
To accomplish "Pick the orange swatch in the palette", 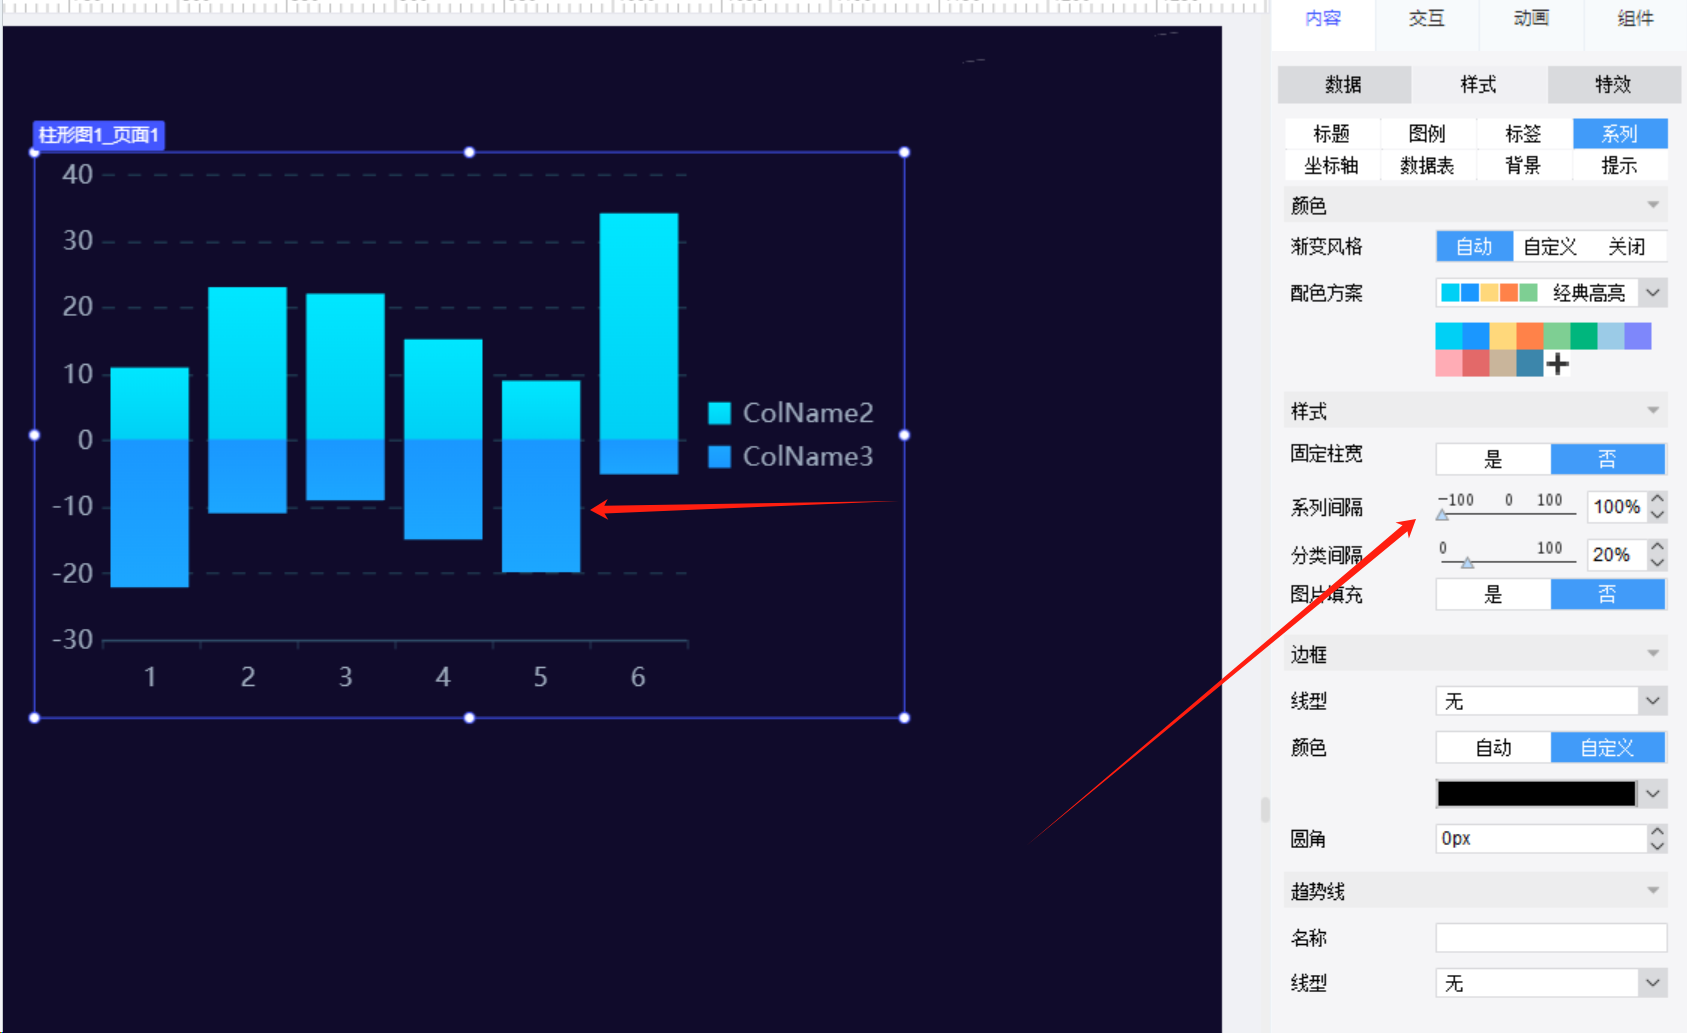I will [x=1530, y=336].
